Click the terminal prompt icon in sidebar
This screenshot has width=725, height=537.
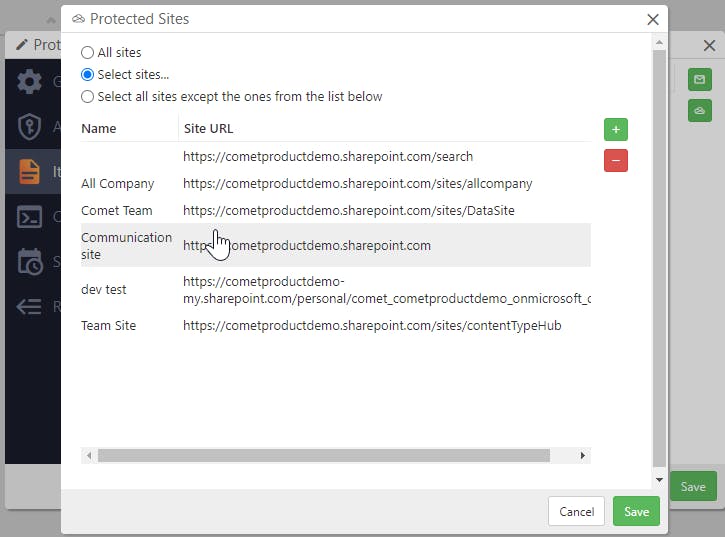[x=31, y=216]
